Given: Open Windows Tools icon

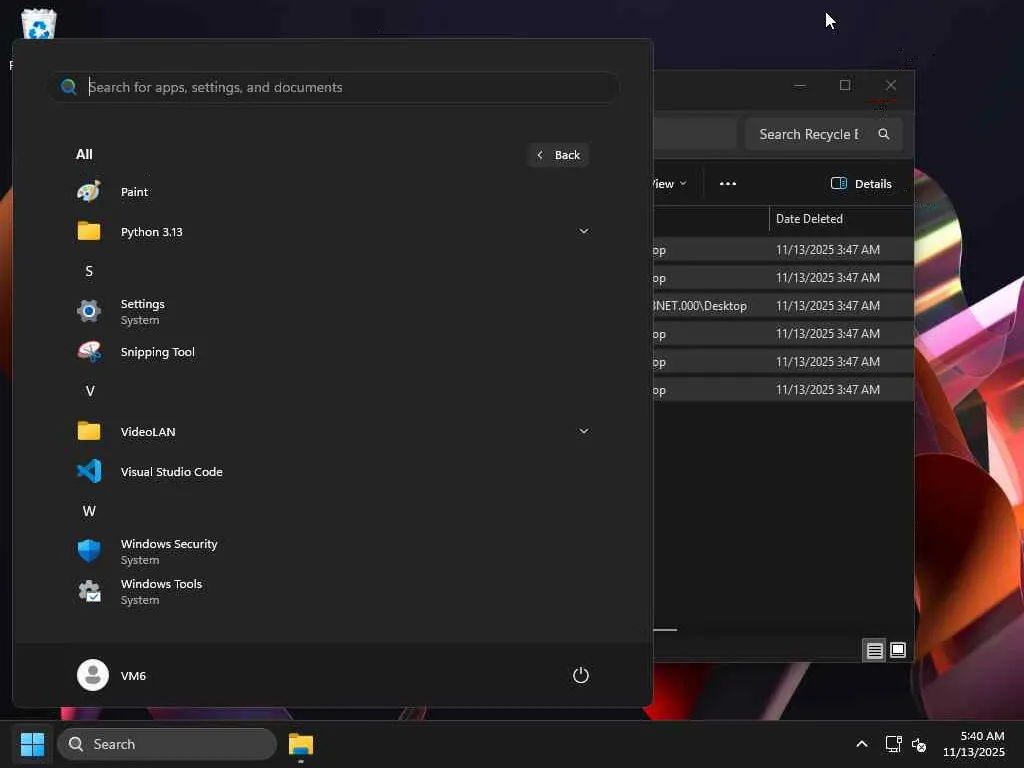Looking at the screenshot, I should (x=89, y=591).
